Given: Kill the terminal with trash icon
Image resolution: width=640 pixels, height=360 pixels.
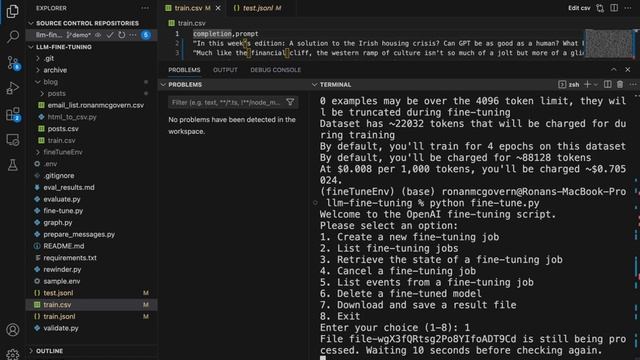Looking at the screenshot, I should point(620,84).
